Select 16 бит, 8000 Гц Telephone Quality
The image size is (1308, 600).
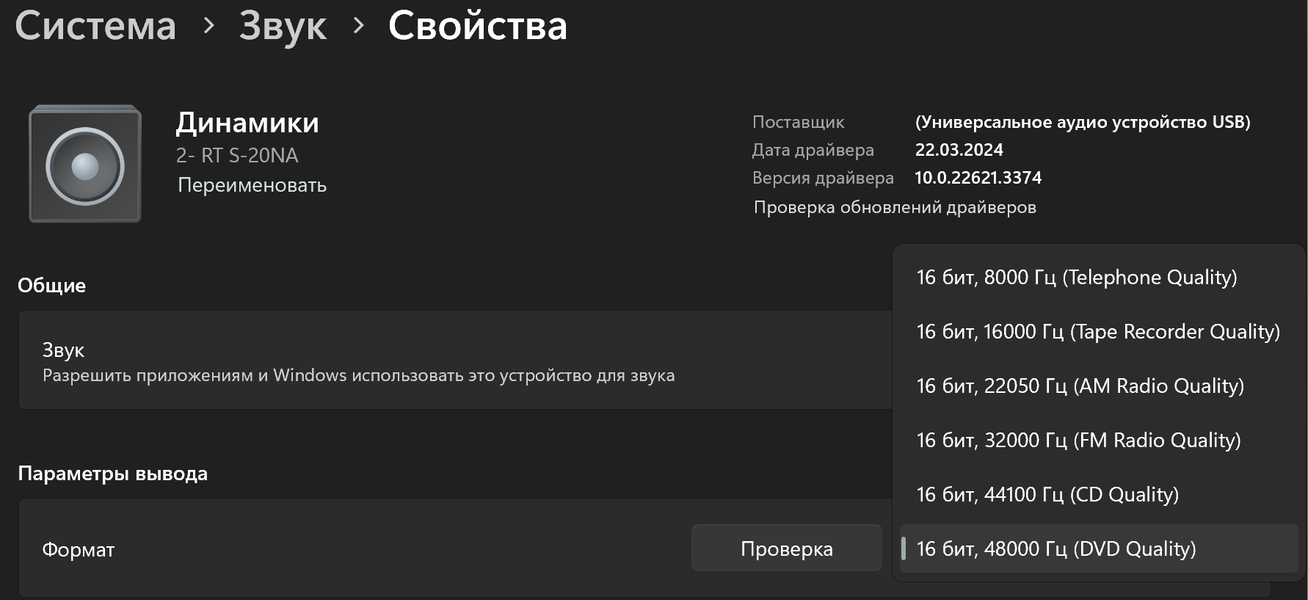[1076, 277]
